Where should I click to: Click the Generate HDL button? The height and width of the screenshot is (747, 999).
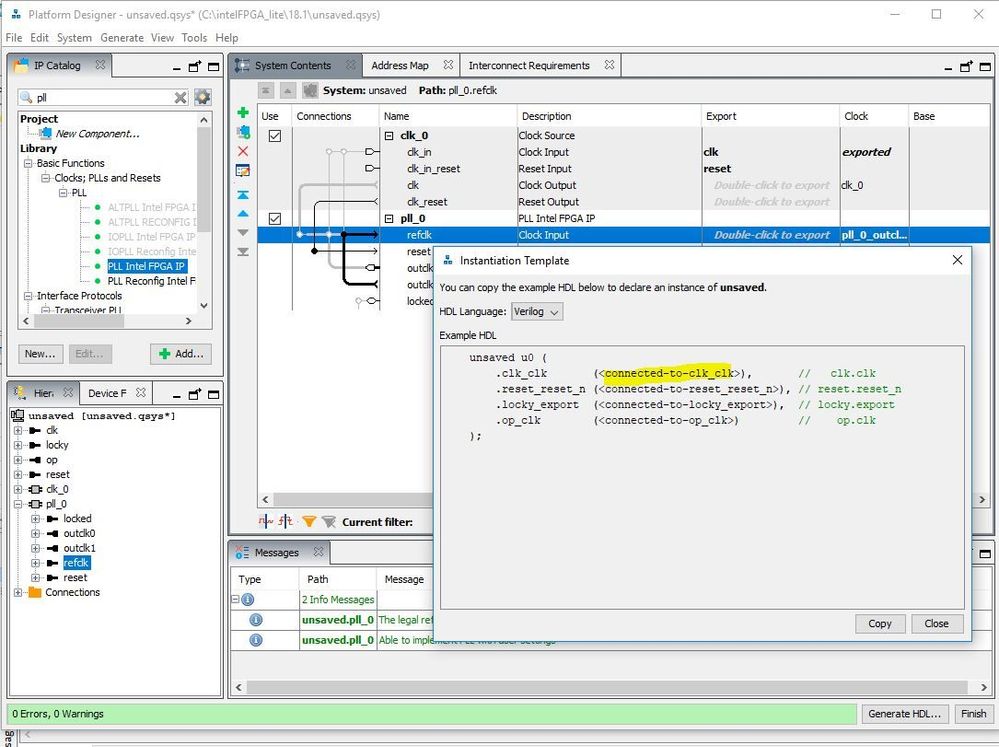point(903,714)
